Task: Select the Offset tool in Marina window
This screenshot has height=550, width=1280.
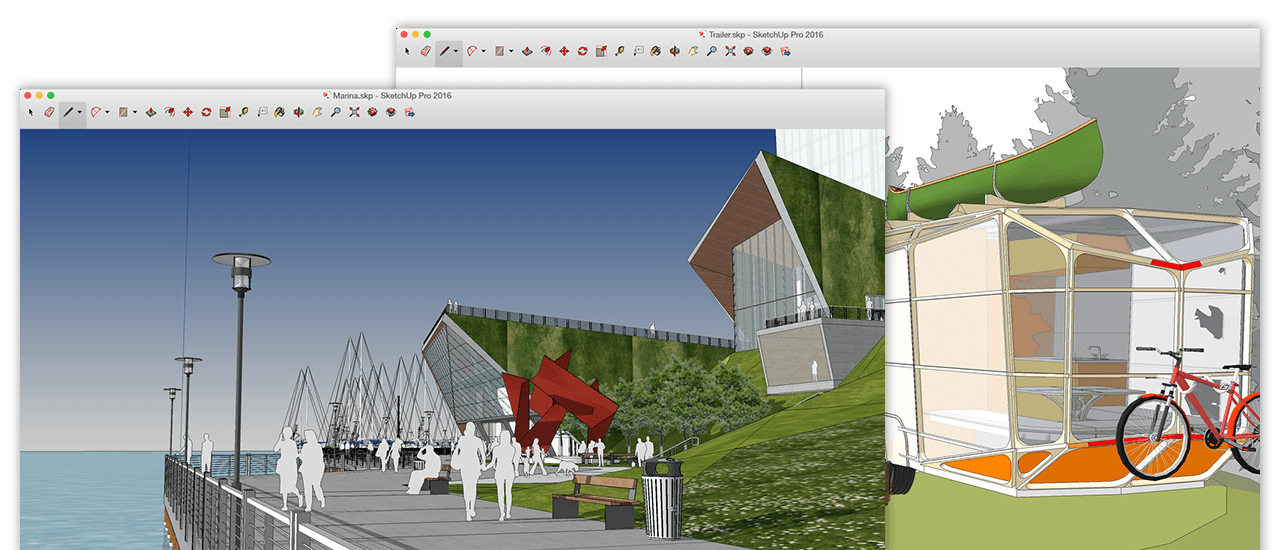Action: point(170,112)
